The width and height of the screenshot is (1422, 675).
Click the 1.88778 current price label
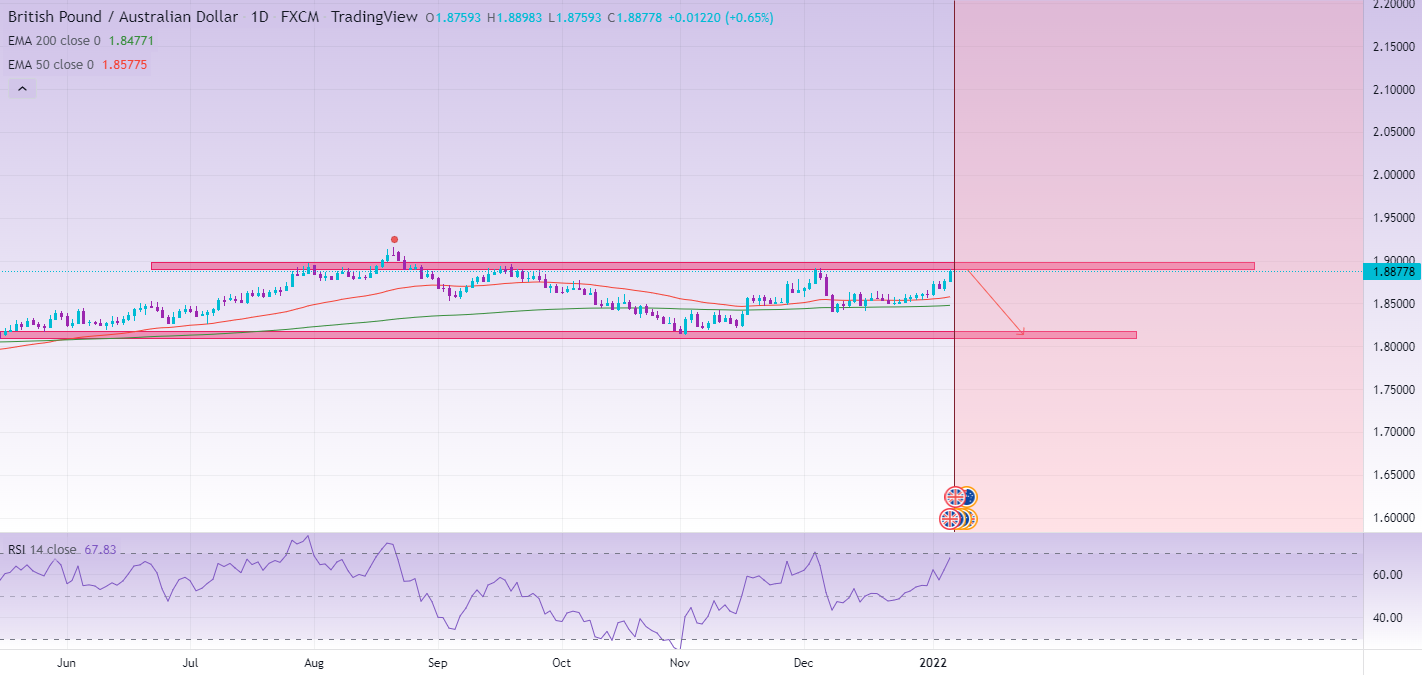pyautogui.click(x=1394, y=272)
